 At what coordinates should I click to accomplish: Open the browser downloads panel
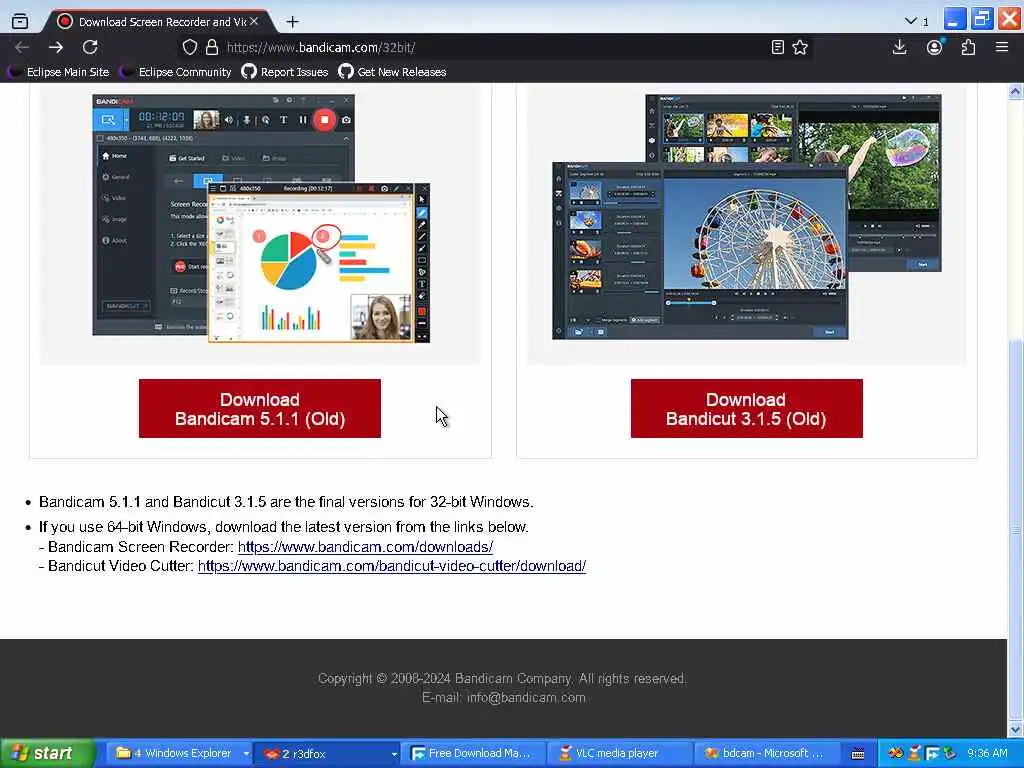899,47
